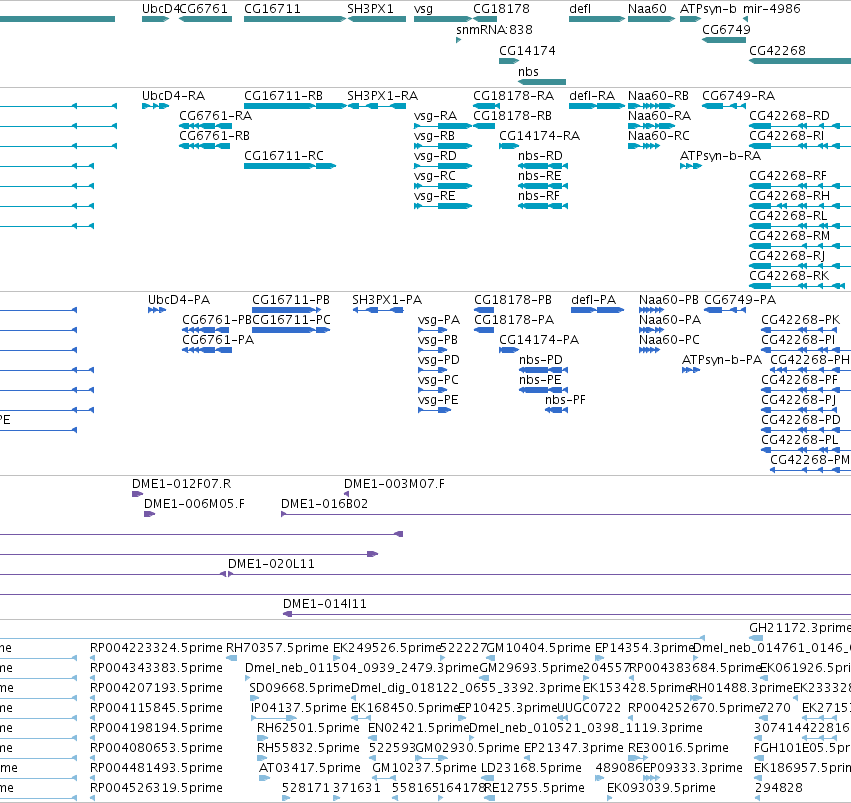Click the RH70357.5prime EST label

point(277,648)
